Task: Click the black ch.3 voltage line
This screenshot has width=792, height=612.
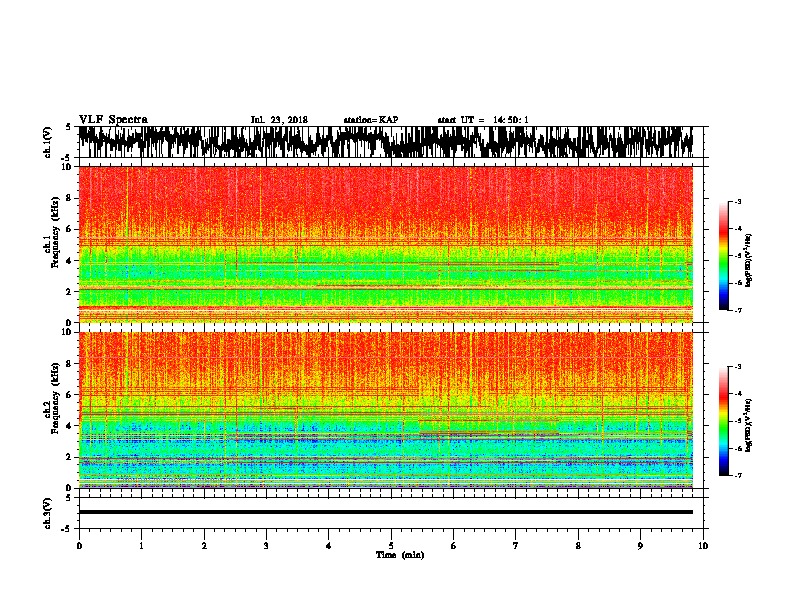Action: 386,512
